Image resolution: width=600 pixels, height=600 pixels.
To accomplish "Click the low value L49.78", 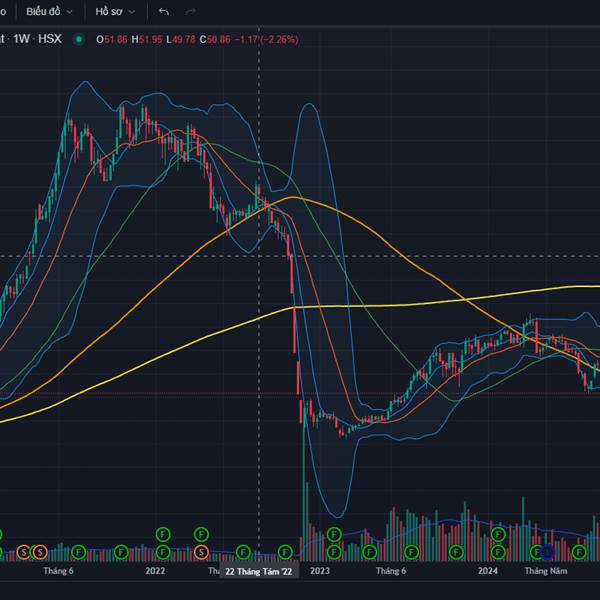I will point(181,39).
